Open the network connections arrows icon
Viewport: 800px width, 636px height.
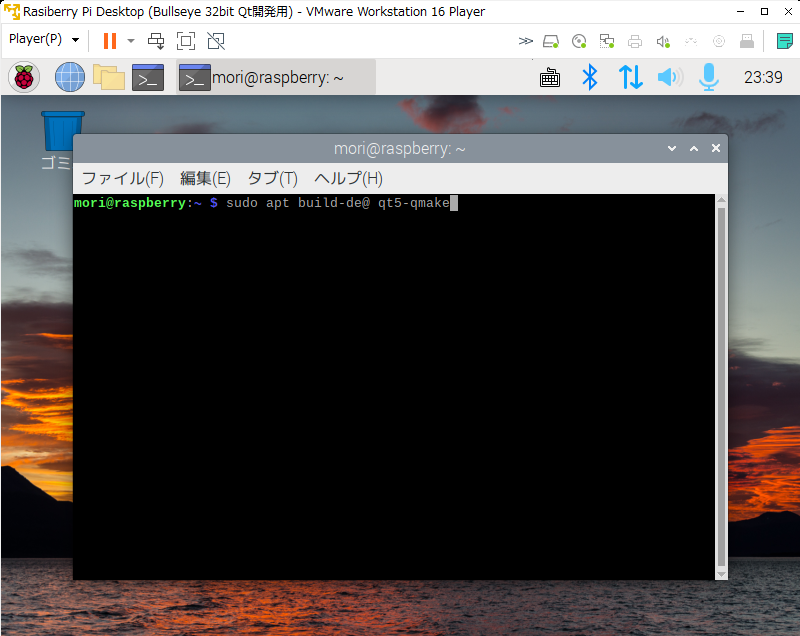pyautogui.click(x=631, y=78)
